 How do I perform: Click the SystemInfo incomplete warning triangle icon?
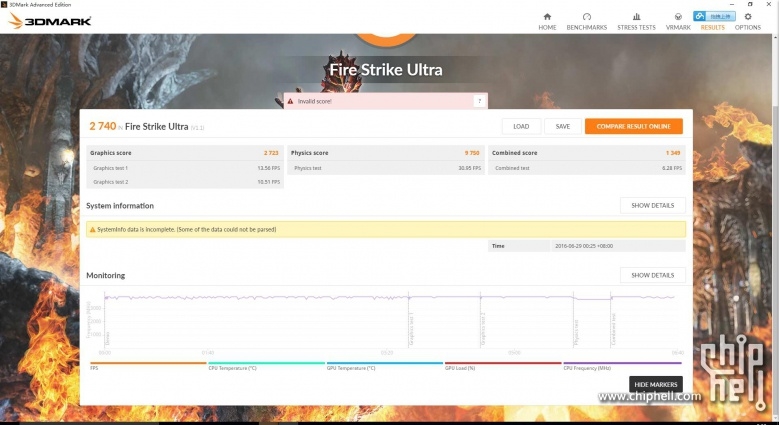click(92, 230)
